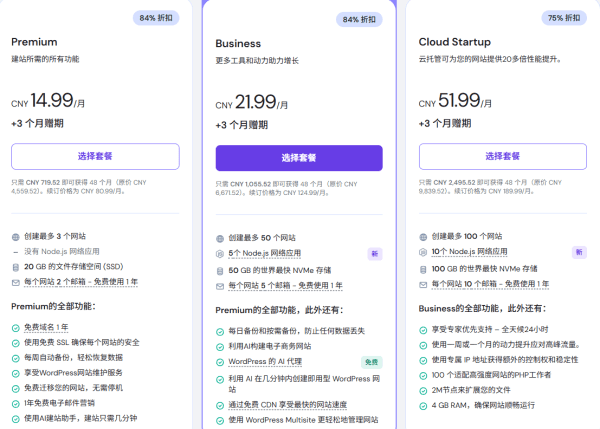The height and width of the screenshot is (429, 600).
Task: Click Node.js icon beside 5个 Node.js 网络应用
Action: click(220, 253)
